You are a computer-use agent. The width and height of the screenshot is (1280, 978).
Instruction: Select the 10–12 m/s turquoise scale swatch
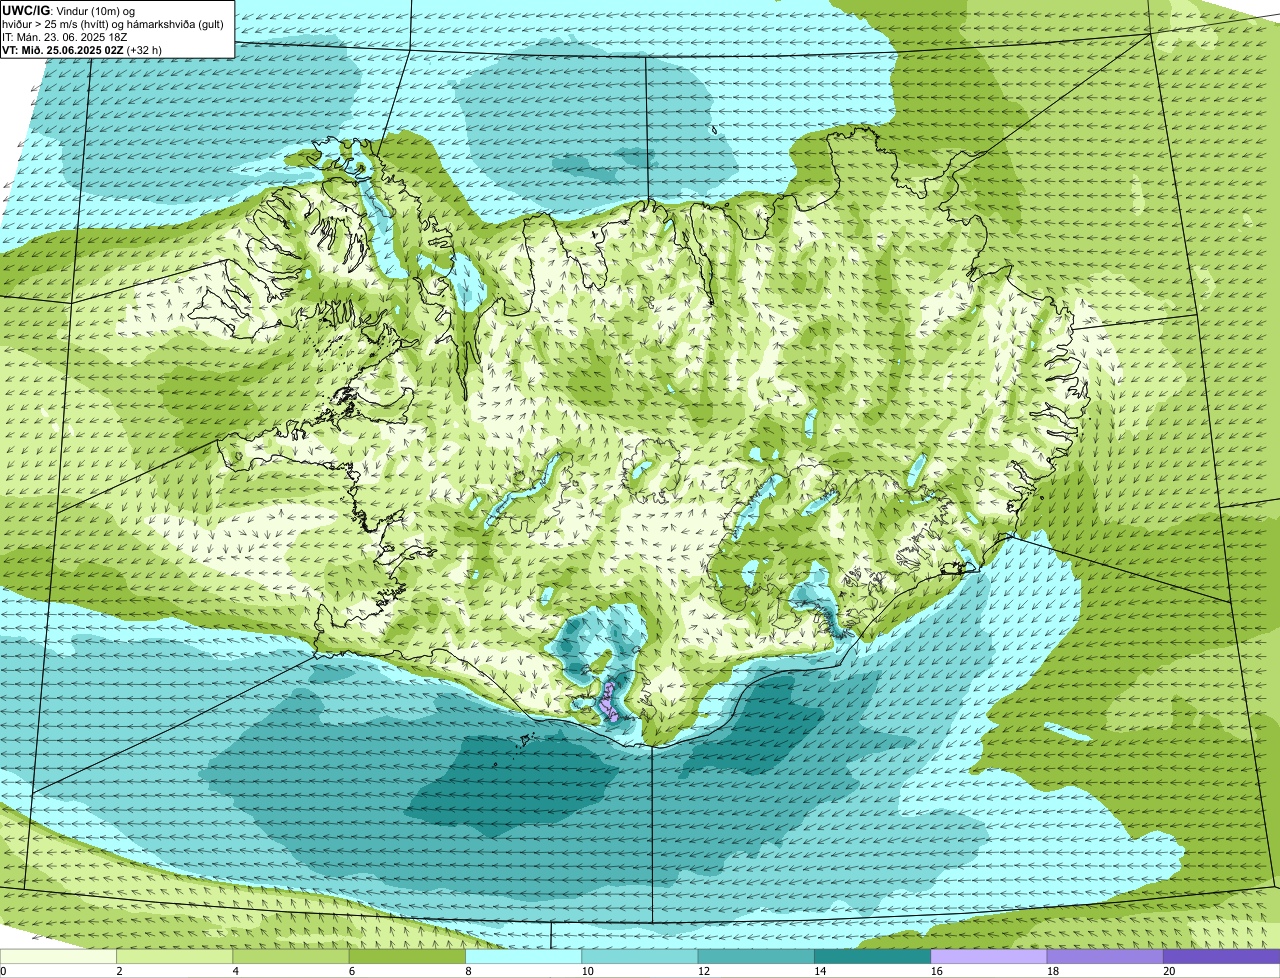click(x=639, y=956)
